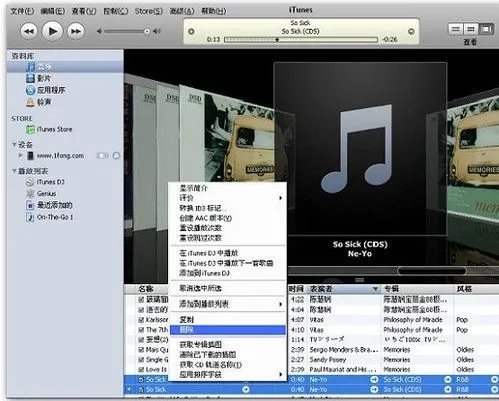Viewport: 499px width, 401px height.
Task: Open the Store menu
Action: coord(149,11)
